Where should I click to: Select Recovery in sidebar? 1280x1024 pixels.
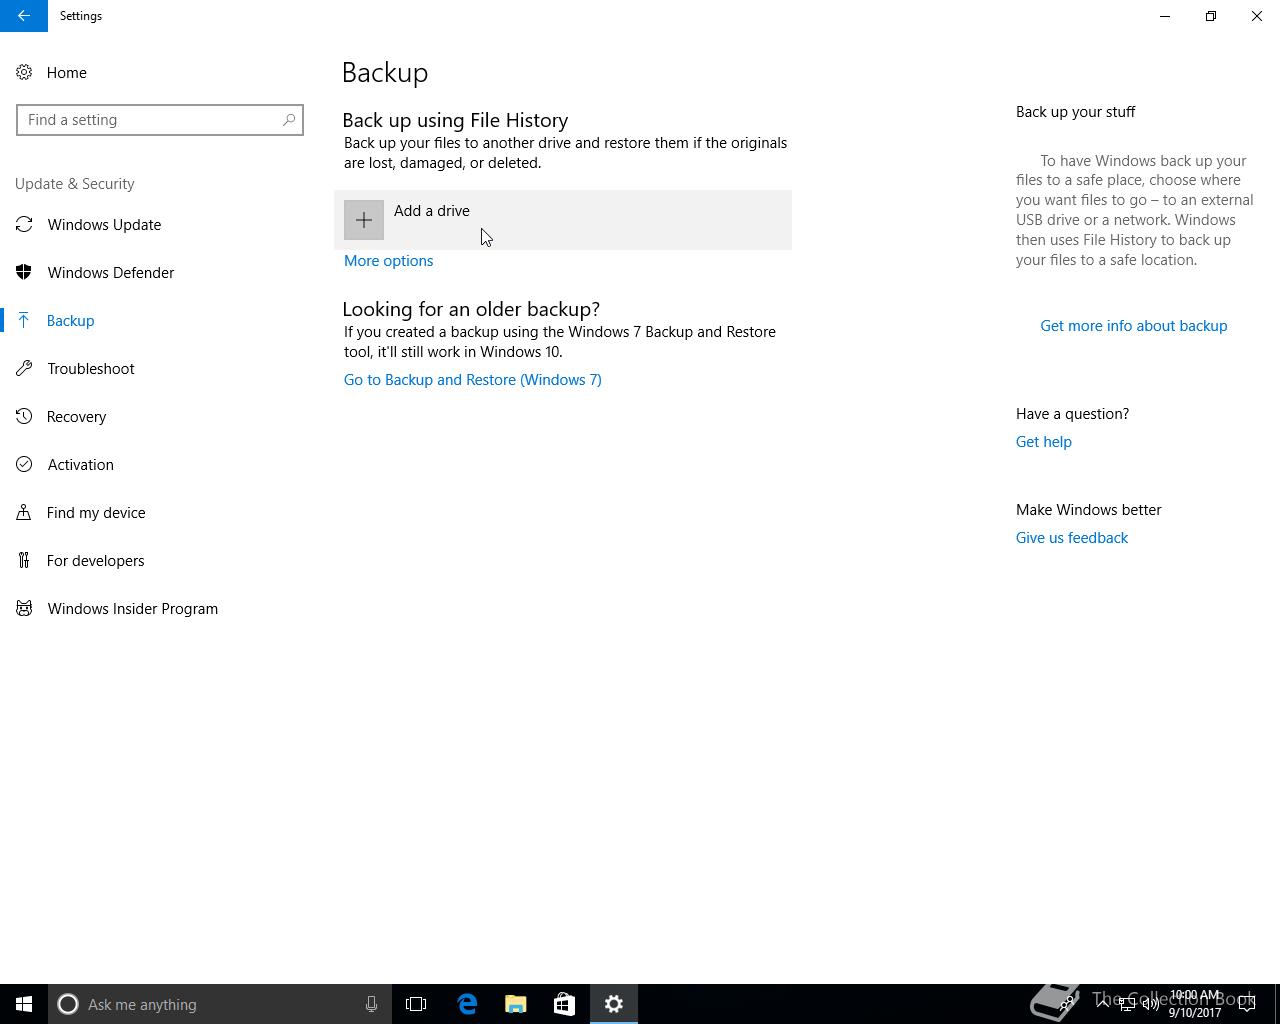tap(160, 417)
